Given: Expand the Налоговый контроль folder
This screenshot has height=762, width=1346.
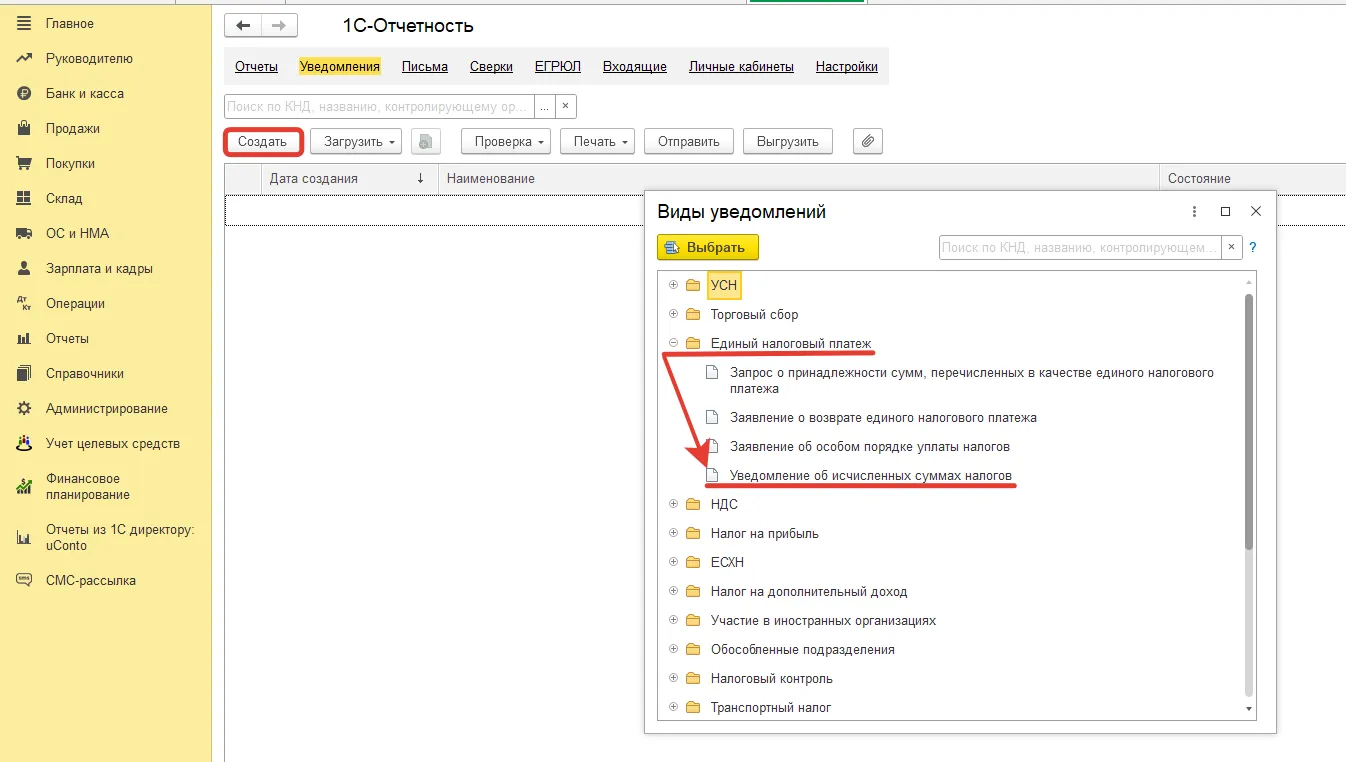Looking at the screenshot, I should 673,678.
